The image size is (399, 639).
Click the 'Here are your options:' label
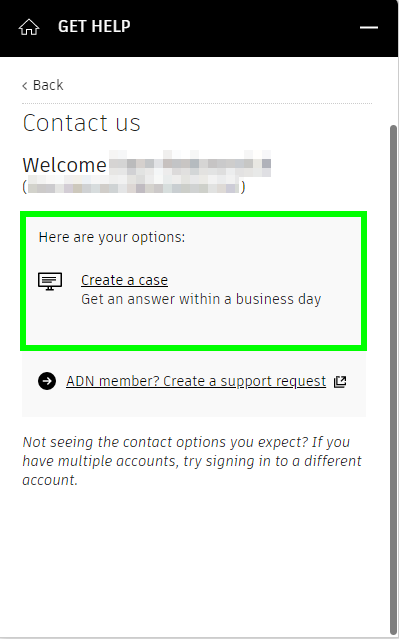pyautogui.click(x=112, y=237)
